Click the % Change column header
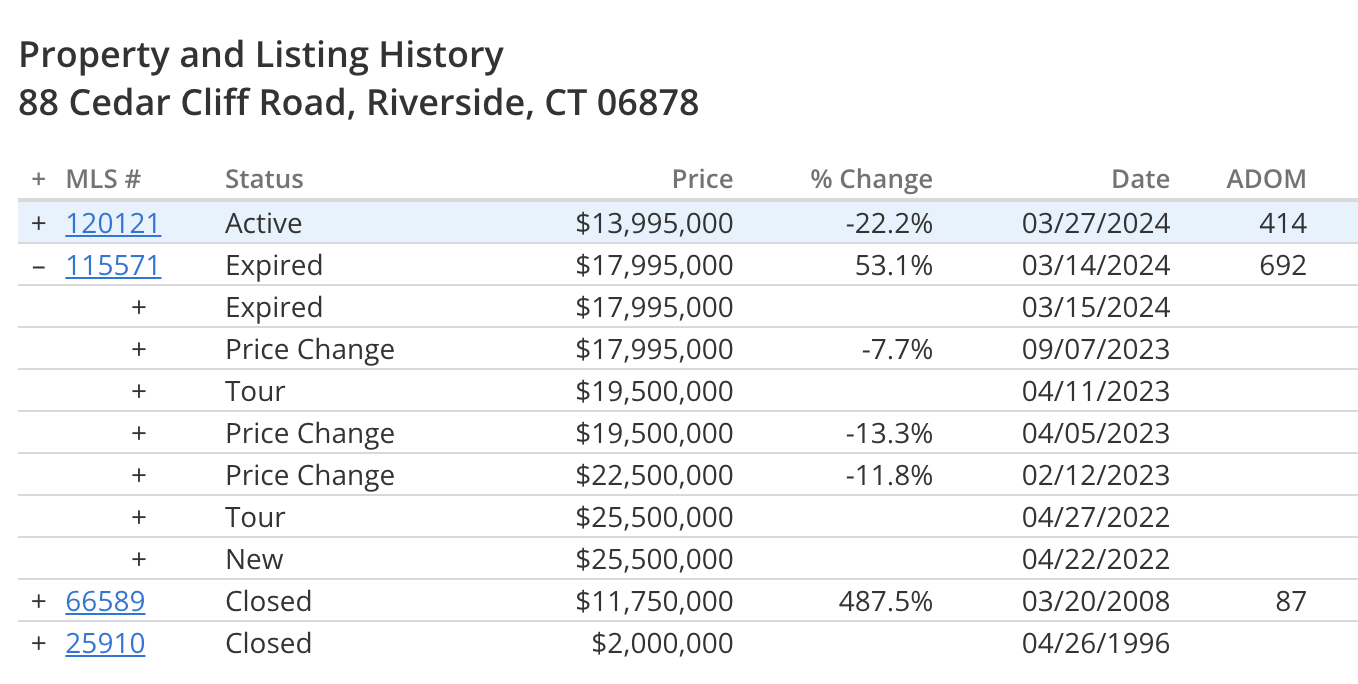The height and width of the screenshot is (684, 1358). point(871,180)
